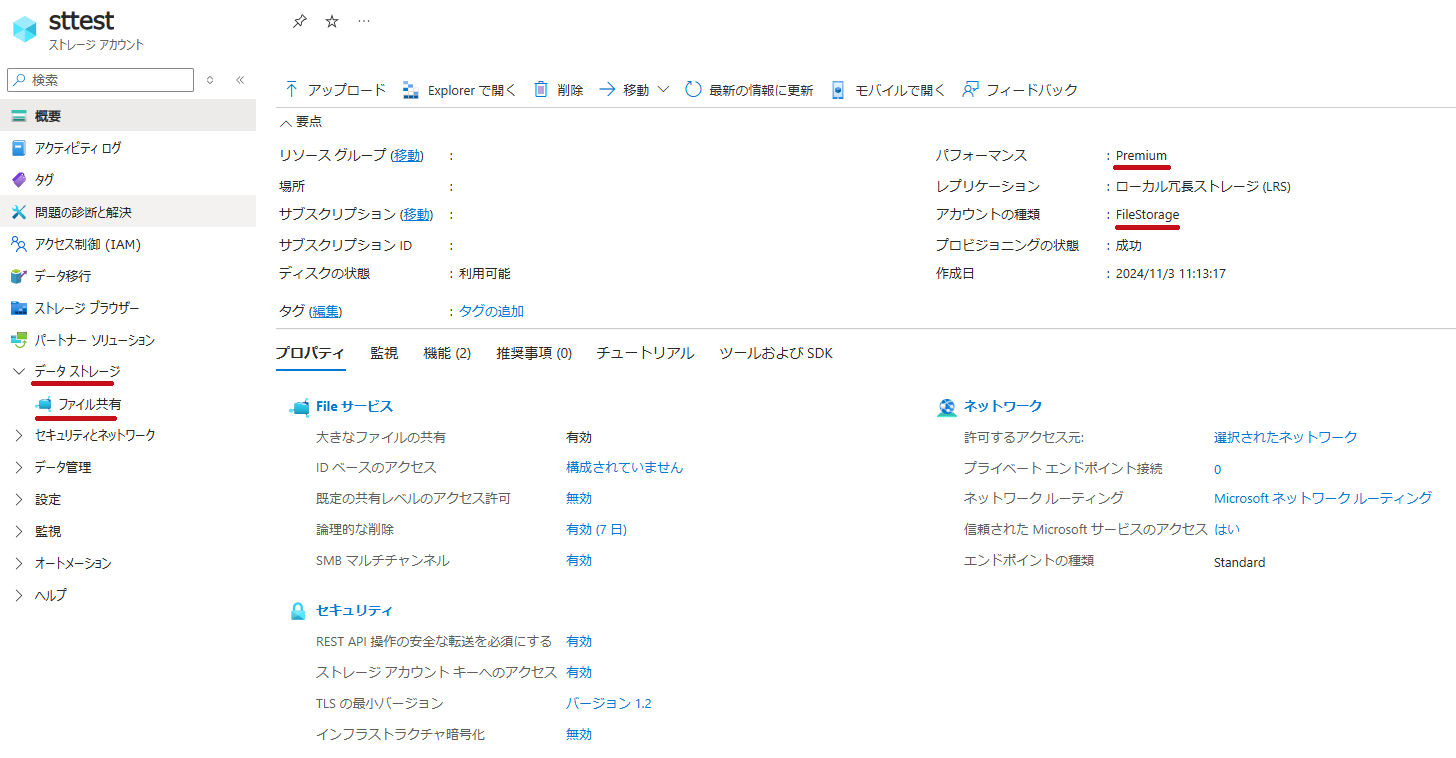Switch to the ツールおよび SDK tab
Image resolution: width=1456 pixels, height=758 pixels.
click(776, 353)
